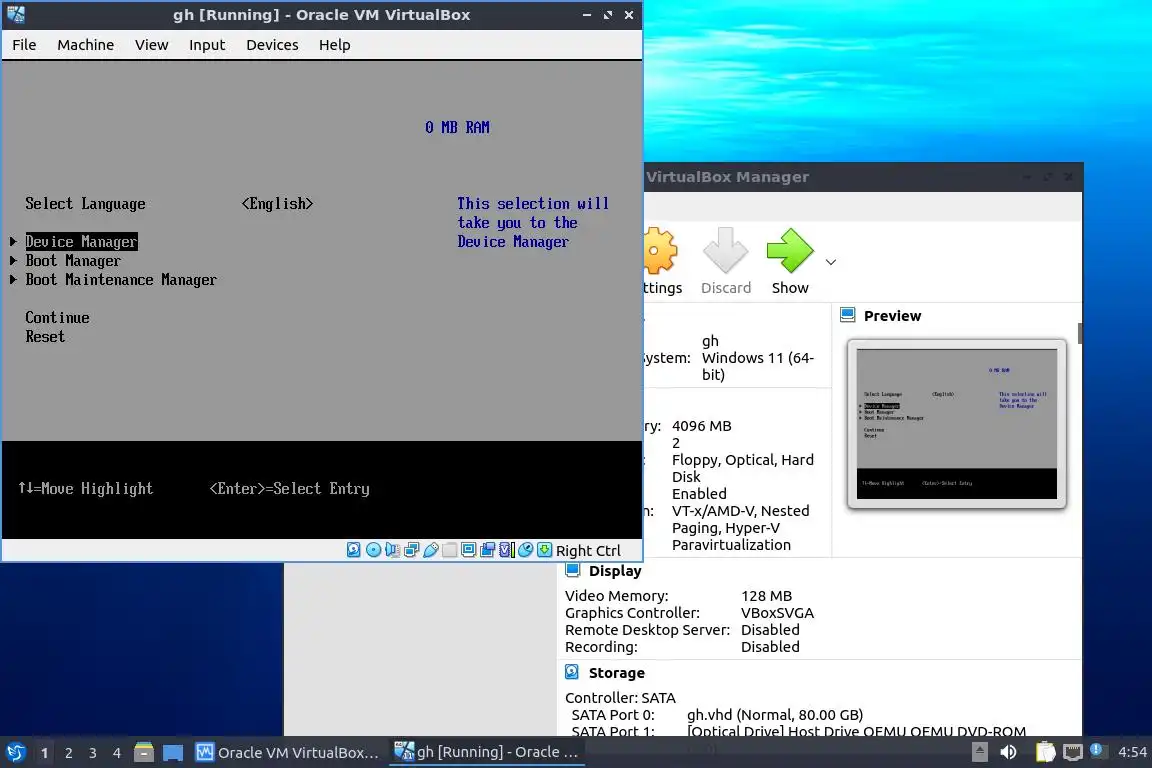The image size is (1152, 768).
Task: Open the Show button dropdown arrow
Action: 831,262
